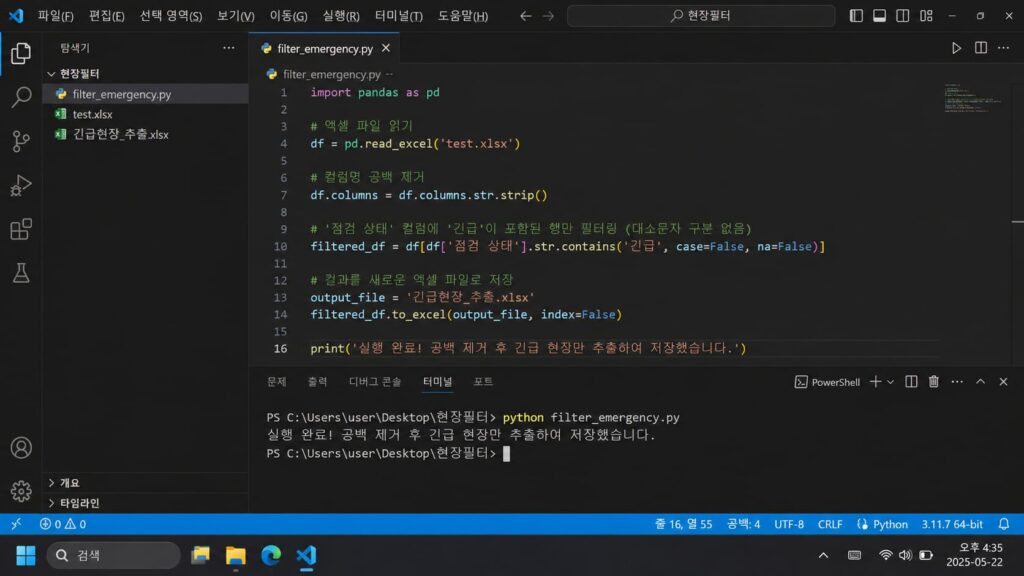1024x576 pixels.
Task: Close the filter_emergency.py tab
Action: (x=386, y=48)
